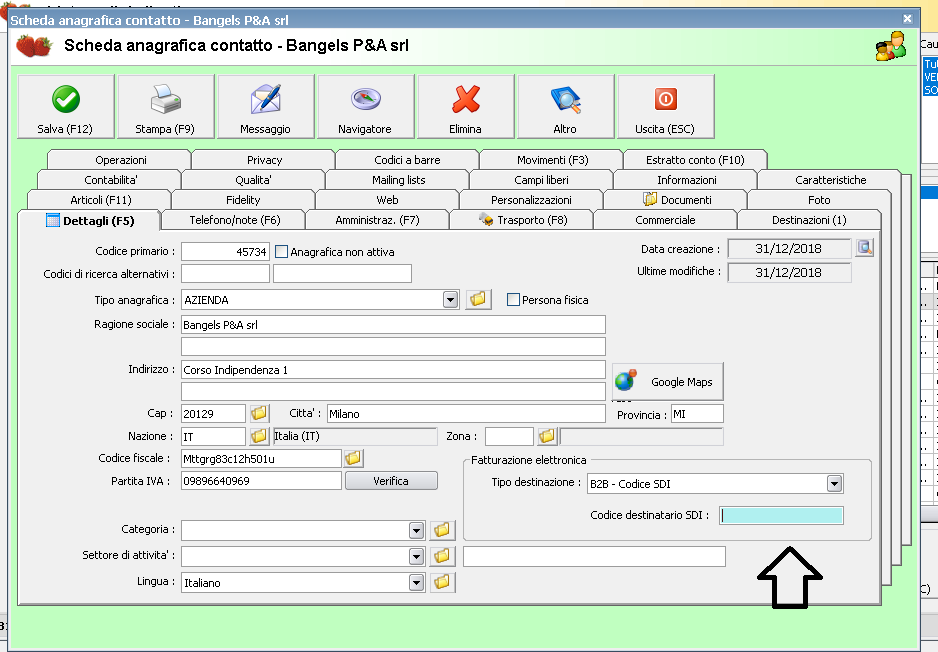Expand the Settore di attivita' dropdown
Viewport: 938px width, 652px height.
[416, 556]
